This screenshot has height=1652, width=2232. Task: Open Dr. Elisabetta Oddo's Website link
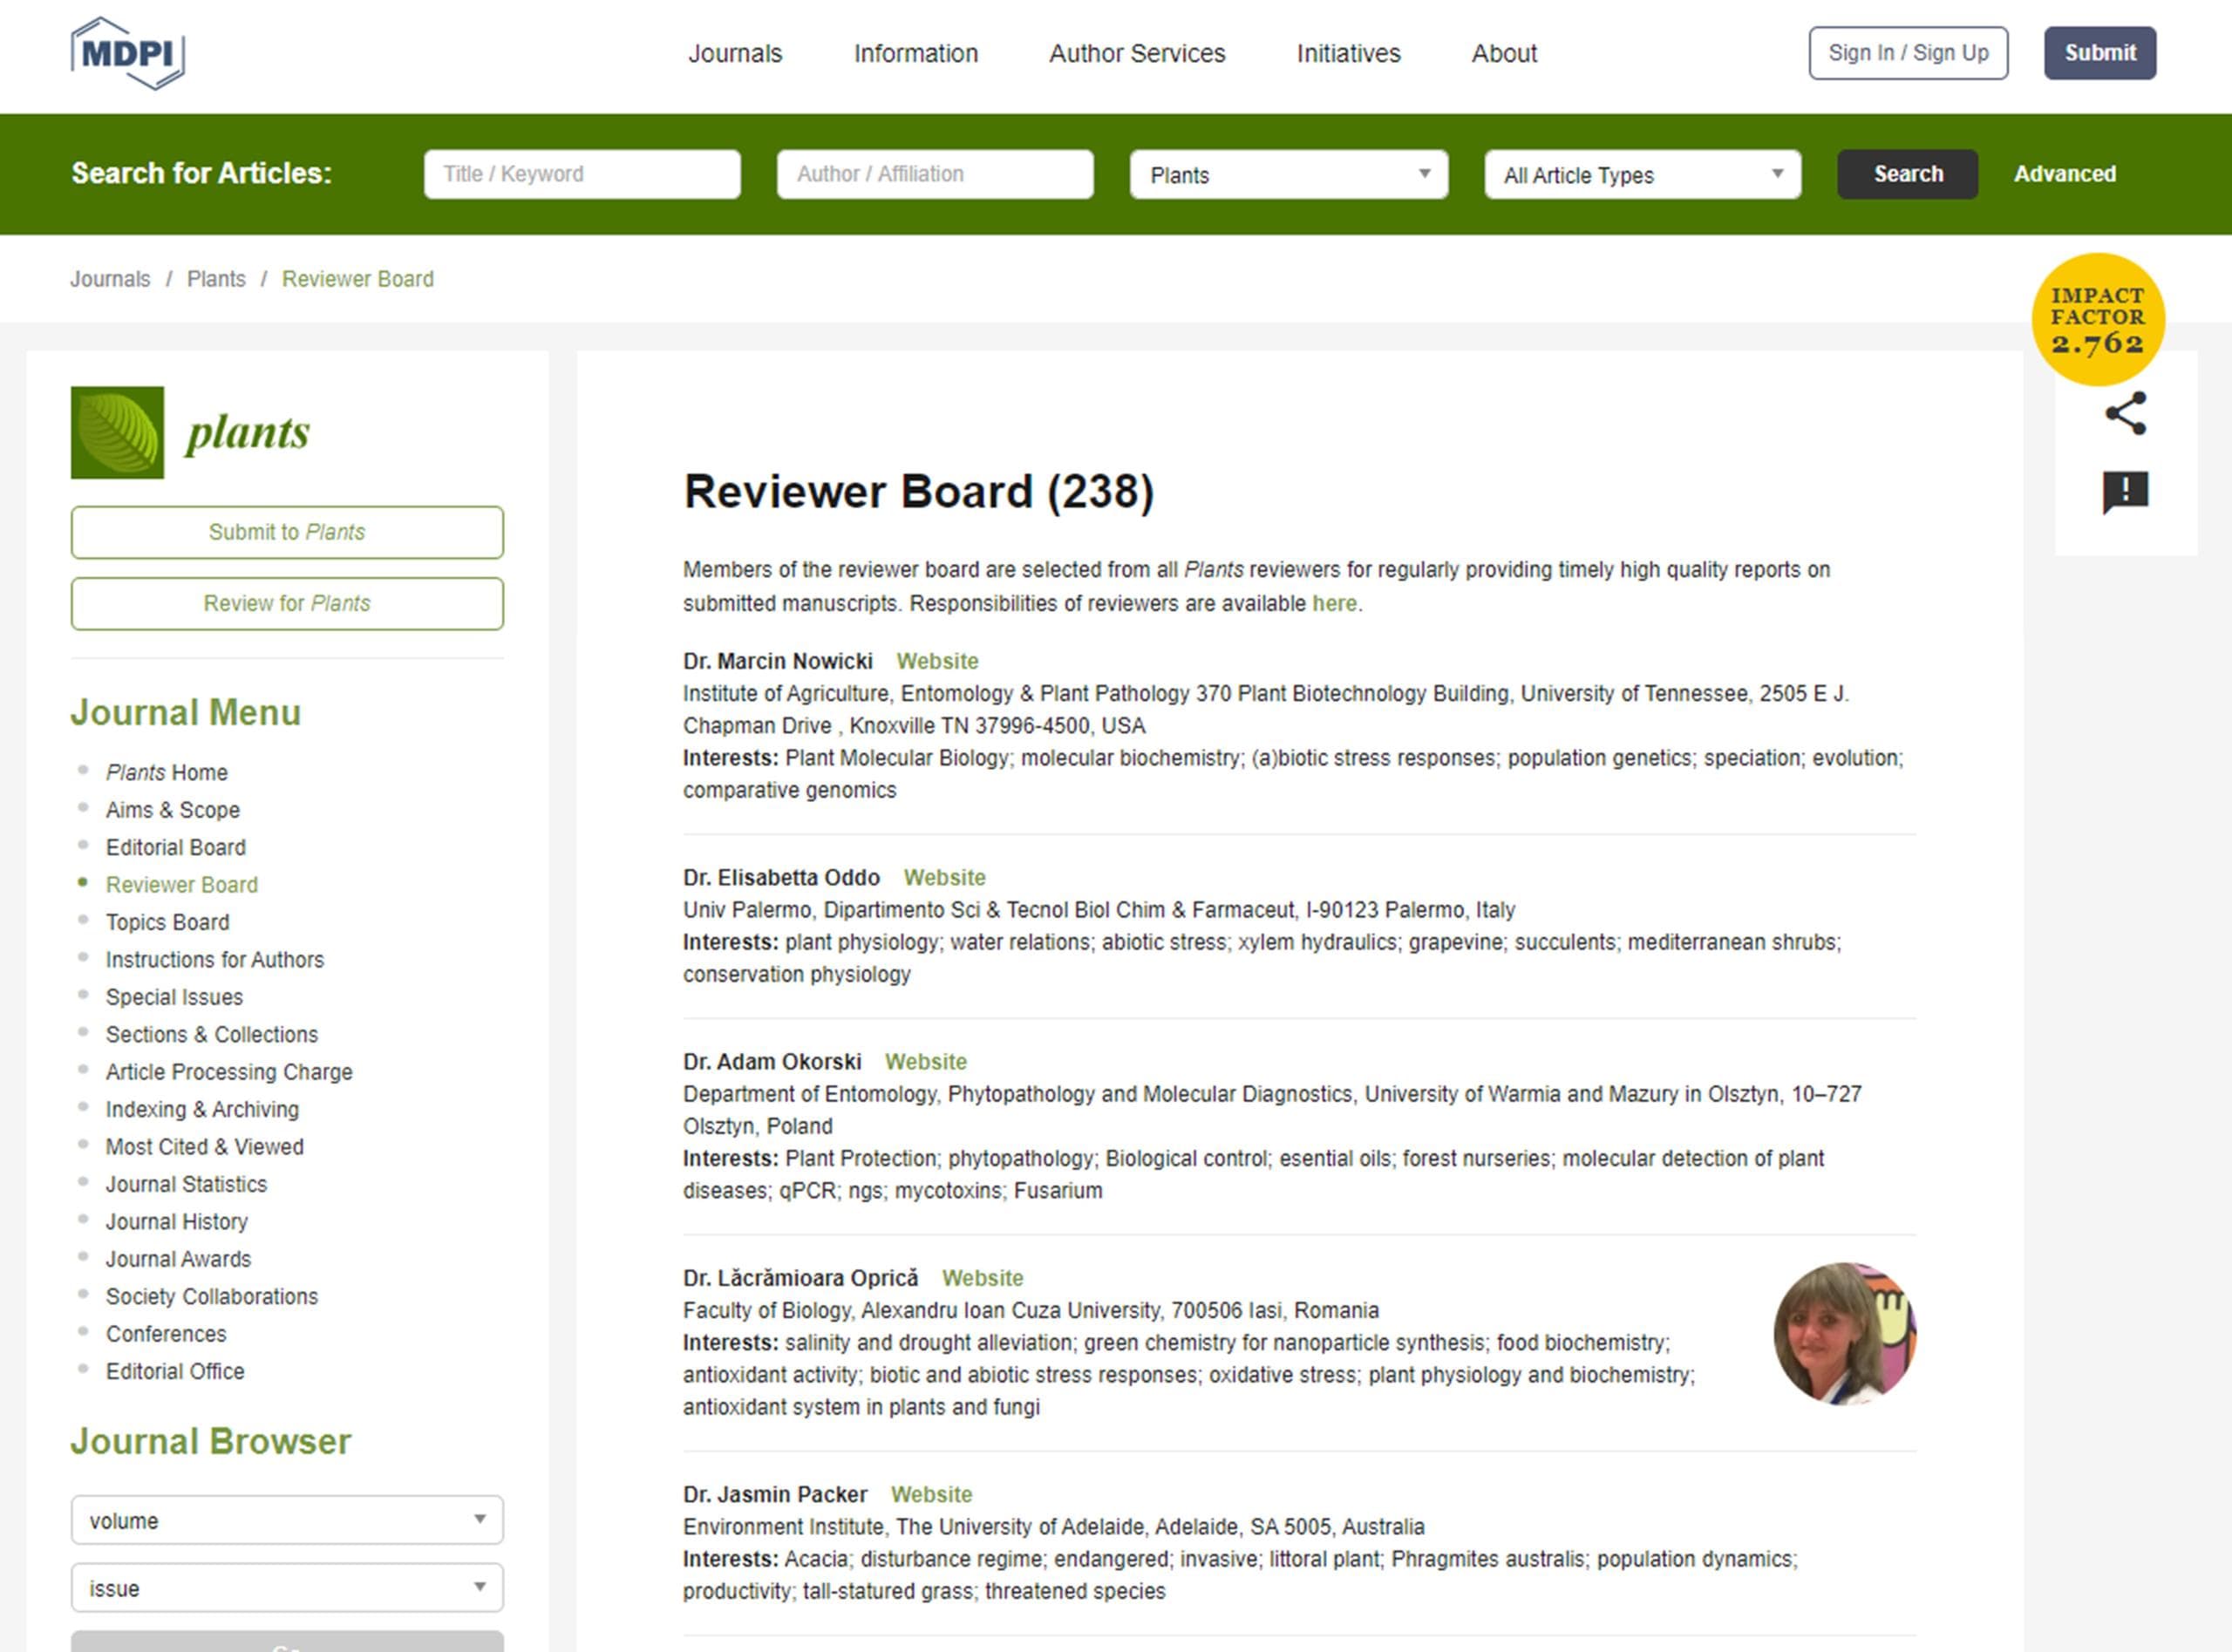(945, 878)
